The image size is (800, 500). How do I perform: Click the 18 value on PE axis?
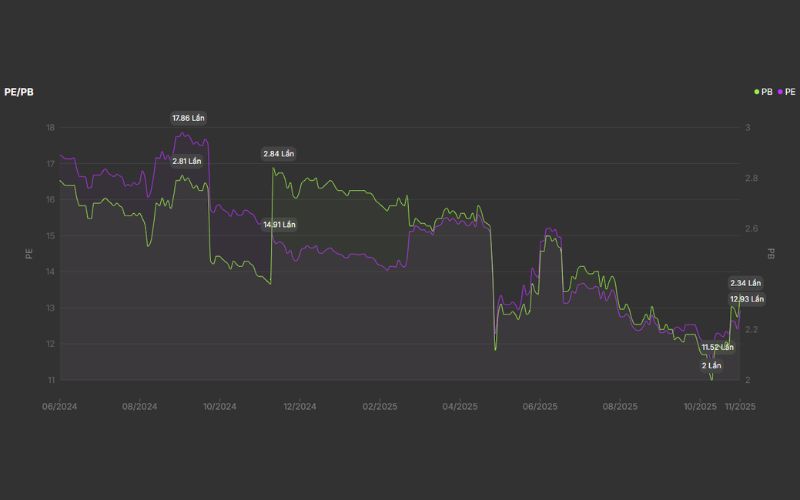[50, 128]
